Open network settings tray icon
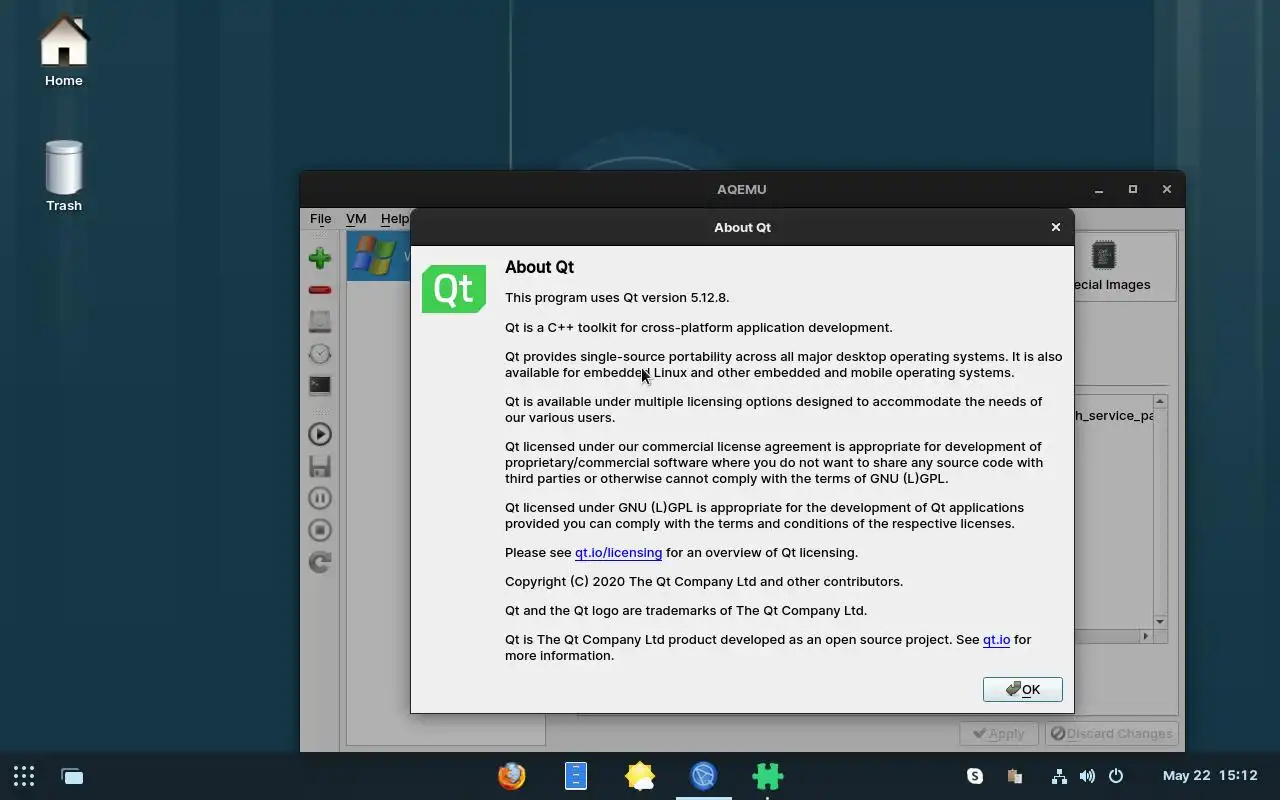 (1058, 776)
